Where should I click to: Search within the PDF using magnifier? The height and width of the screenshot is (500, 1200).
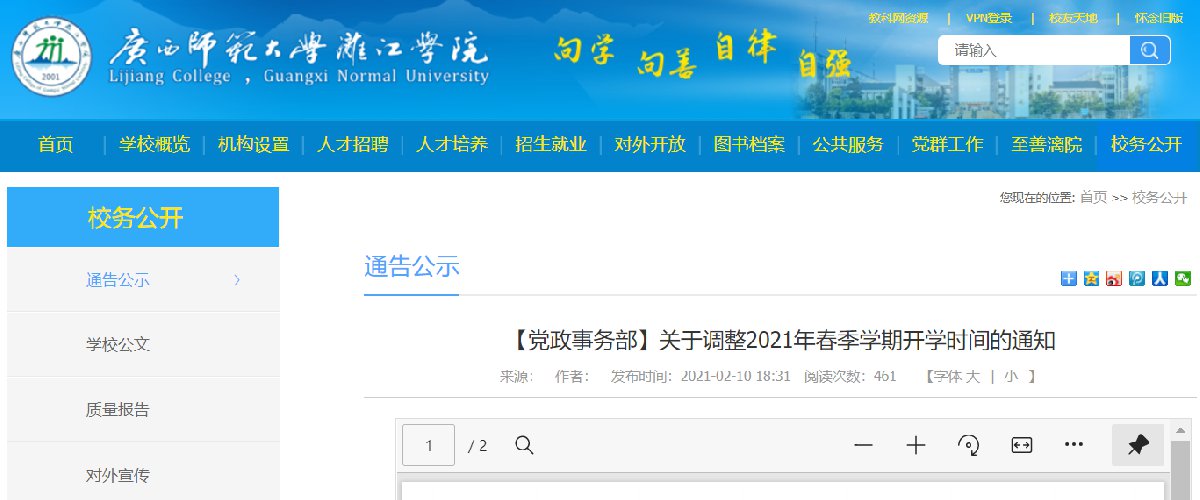(524, 445)
